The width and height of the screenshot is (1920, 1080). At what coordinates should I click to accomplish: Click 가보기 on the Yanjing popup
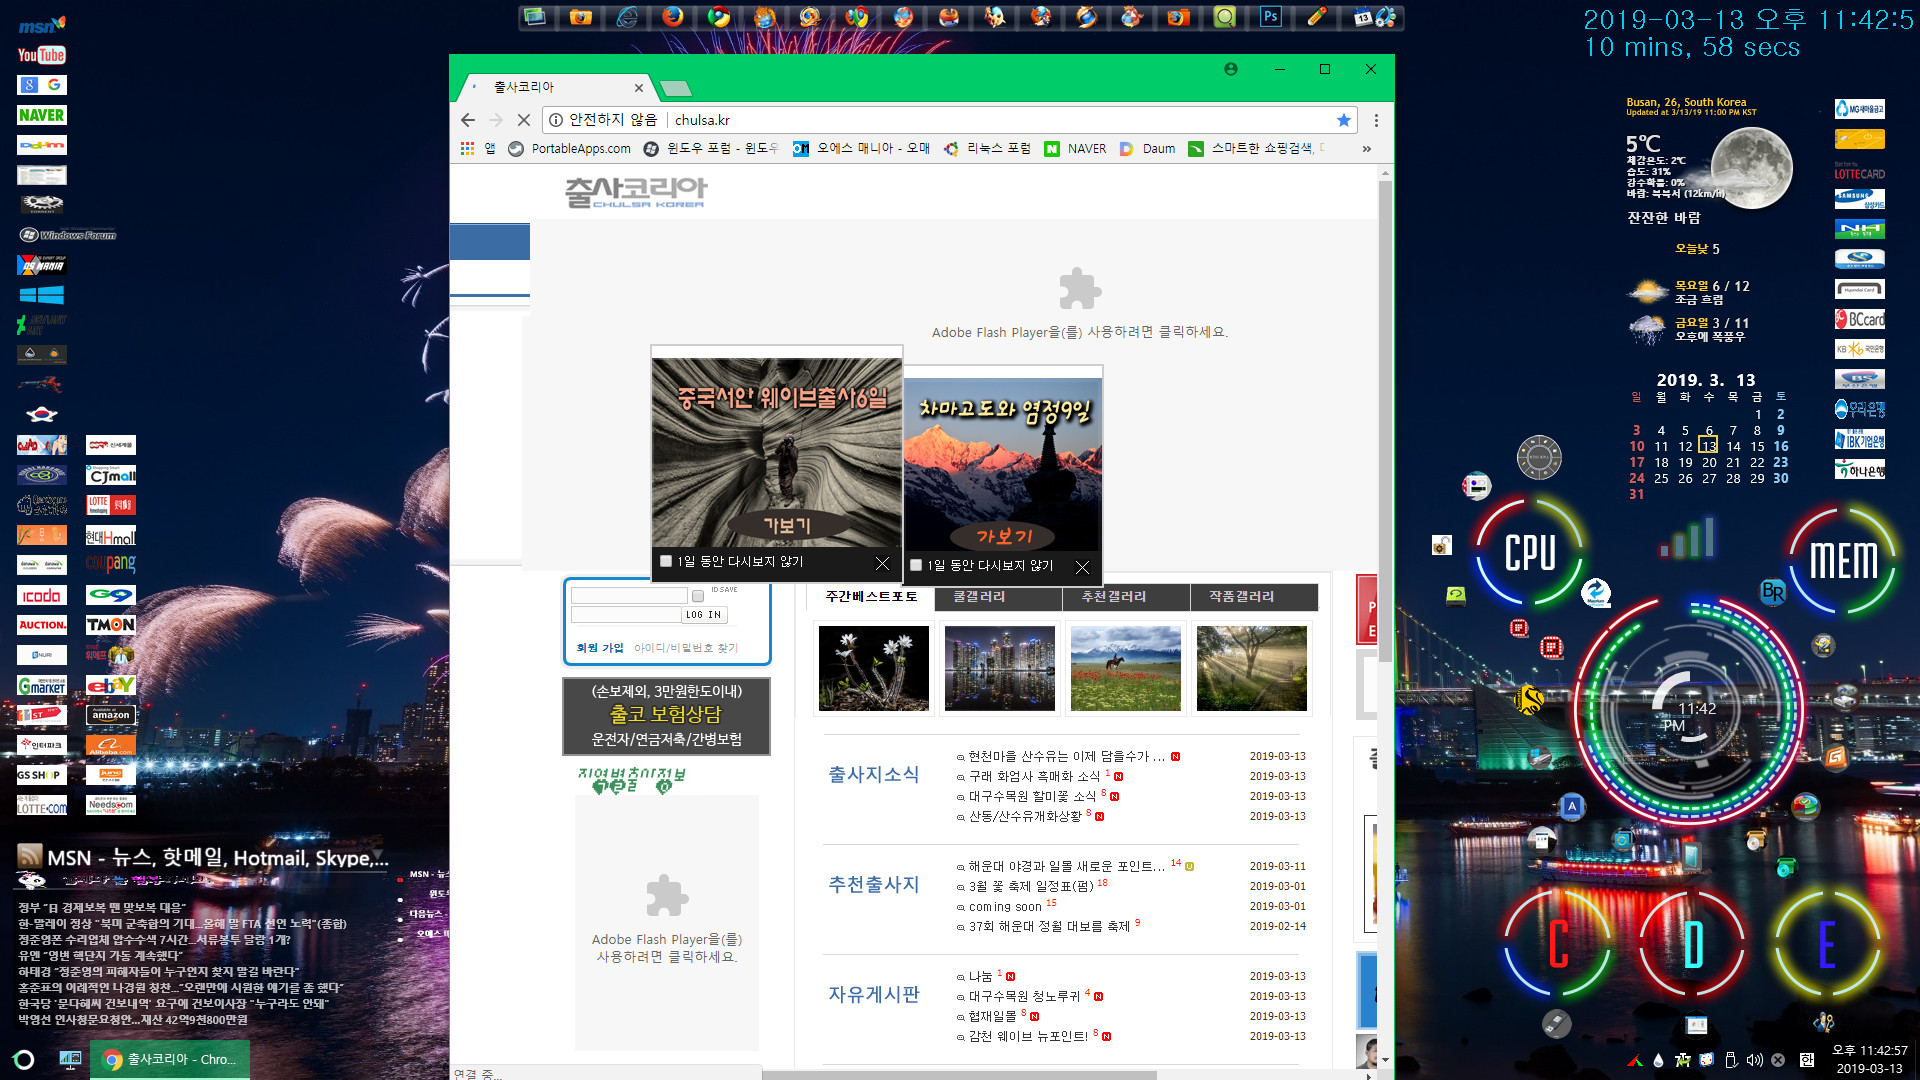pyautogui.click(x=1003, y=536)
